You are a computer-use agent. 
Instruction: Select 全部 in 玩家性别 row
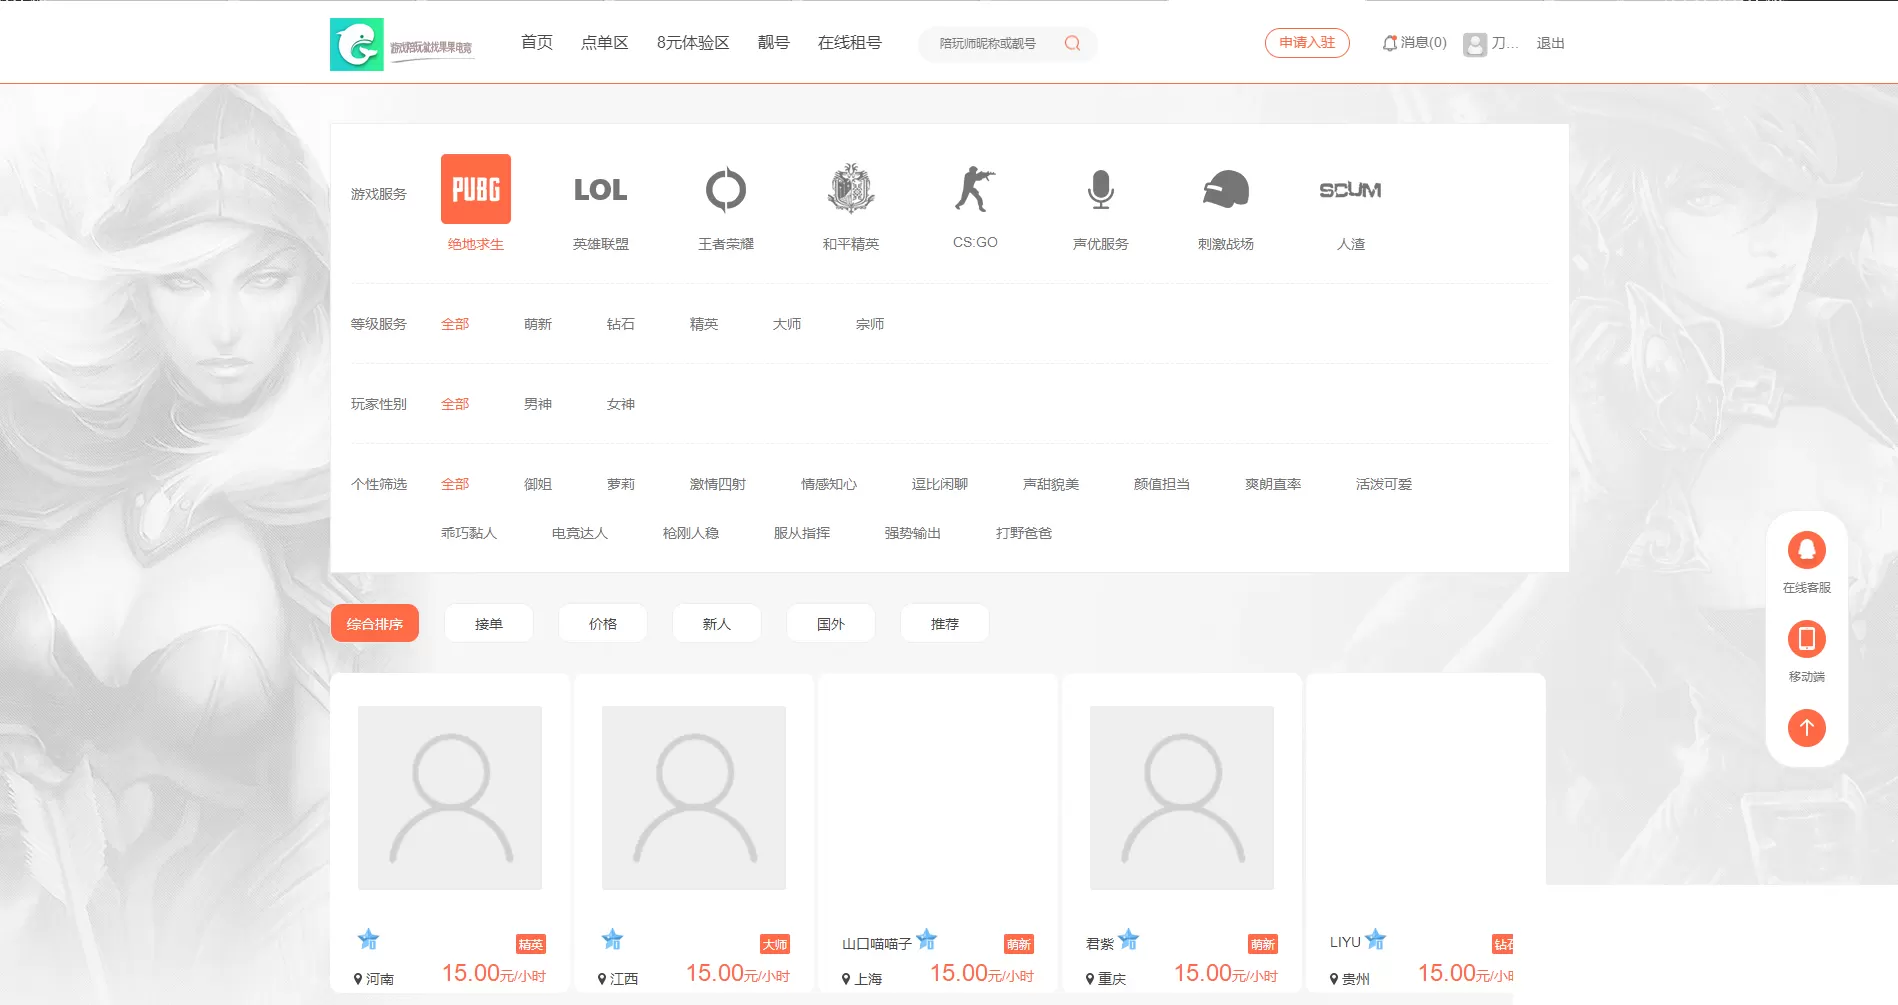455,404
